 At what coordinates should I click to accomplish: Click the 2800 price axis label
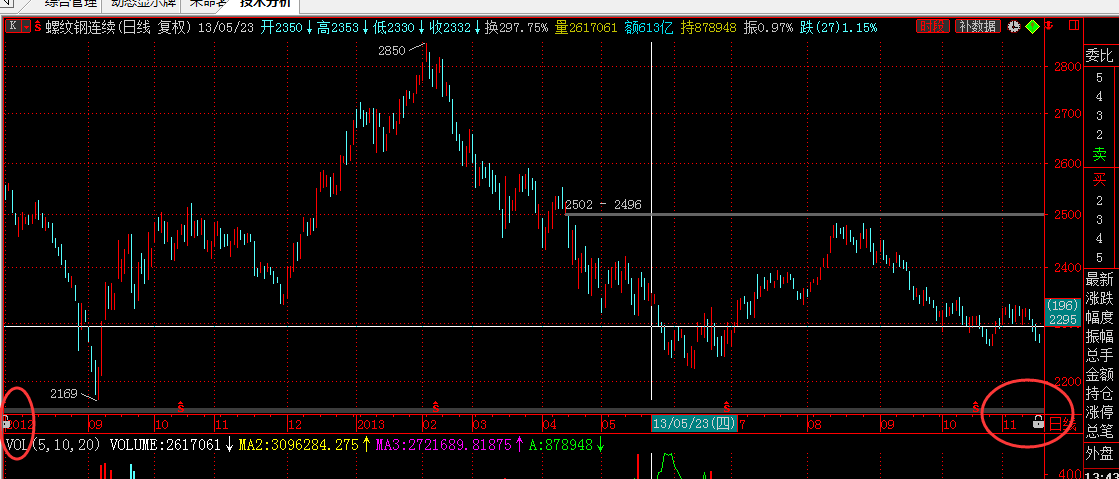tap(1067, 66)
